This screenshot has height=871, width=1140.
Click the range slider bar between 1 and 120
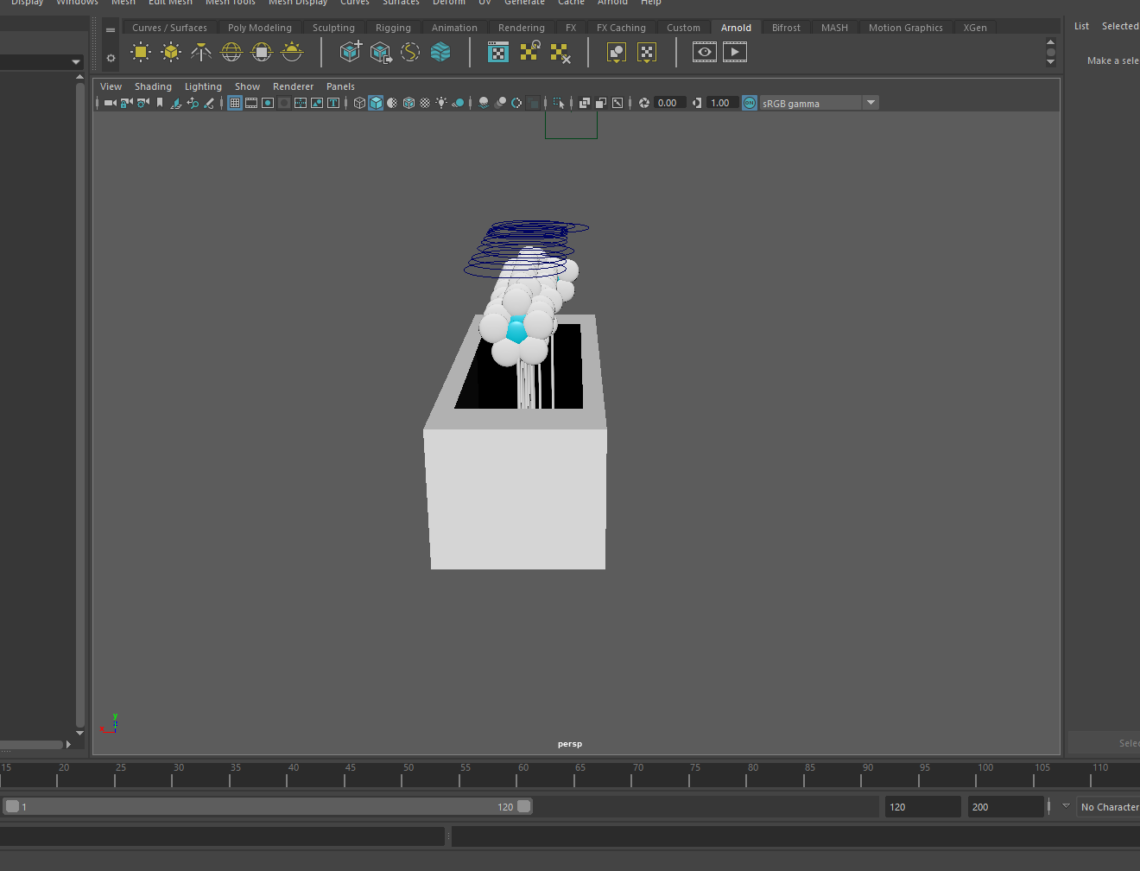click(268, 806)
